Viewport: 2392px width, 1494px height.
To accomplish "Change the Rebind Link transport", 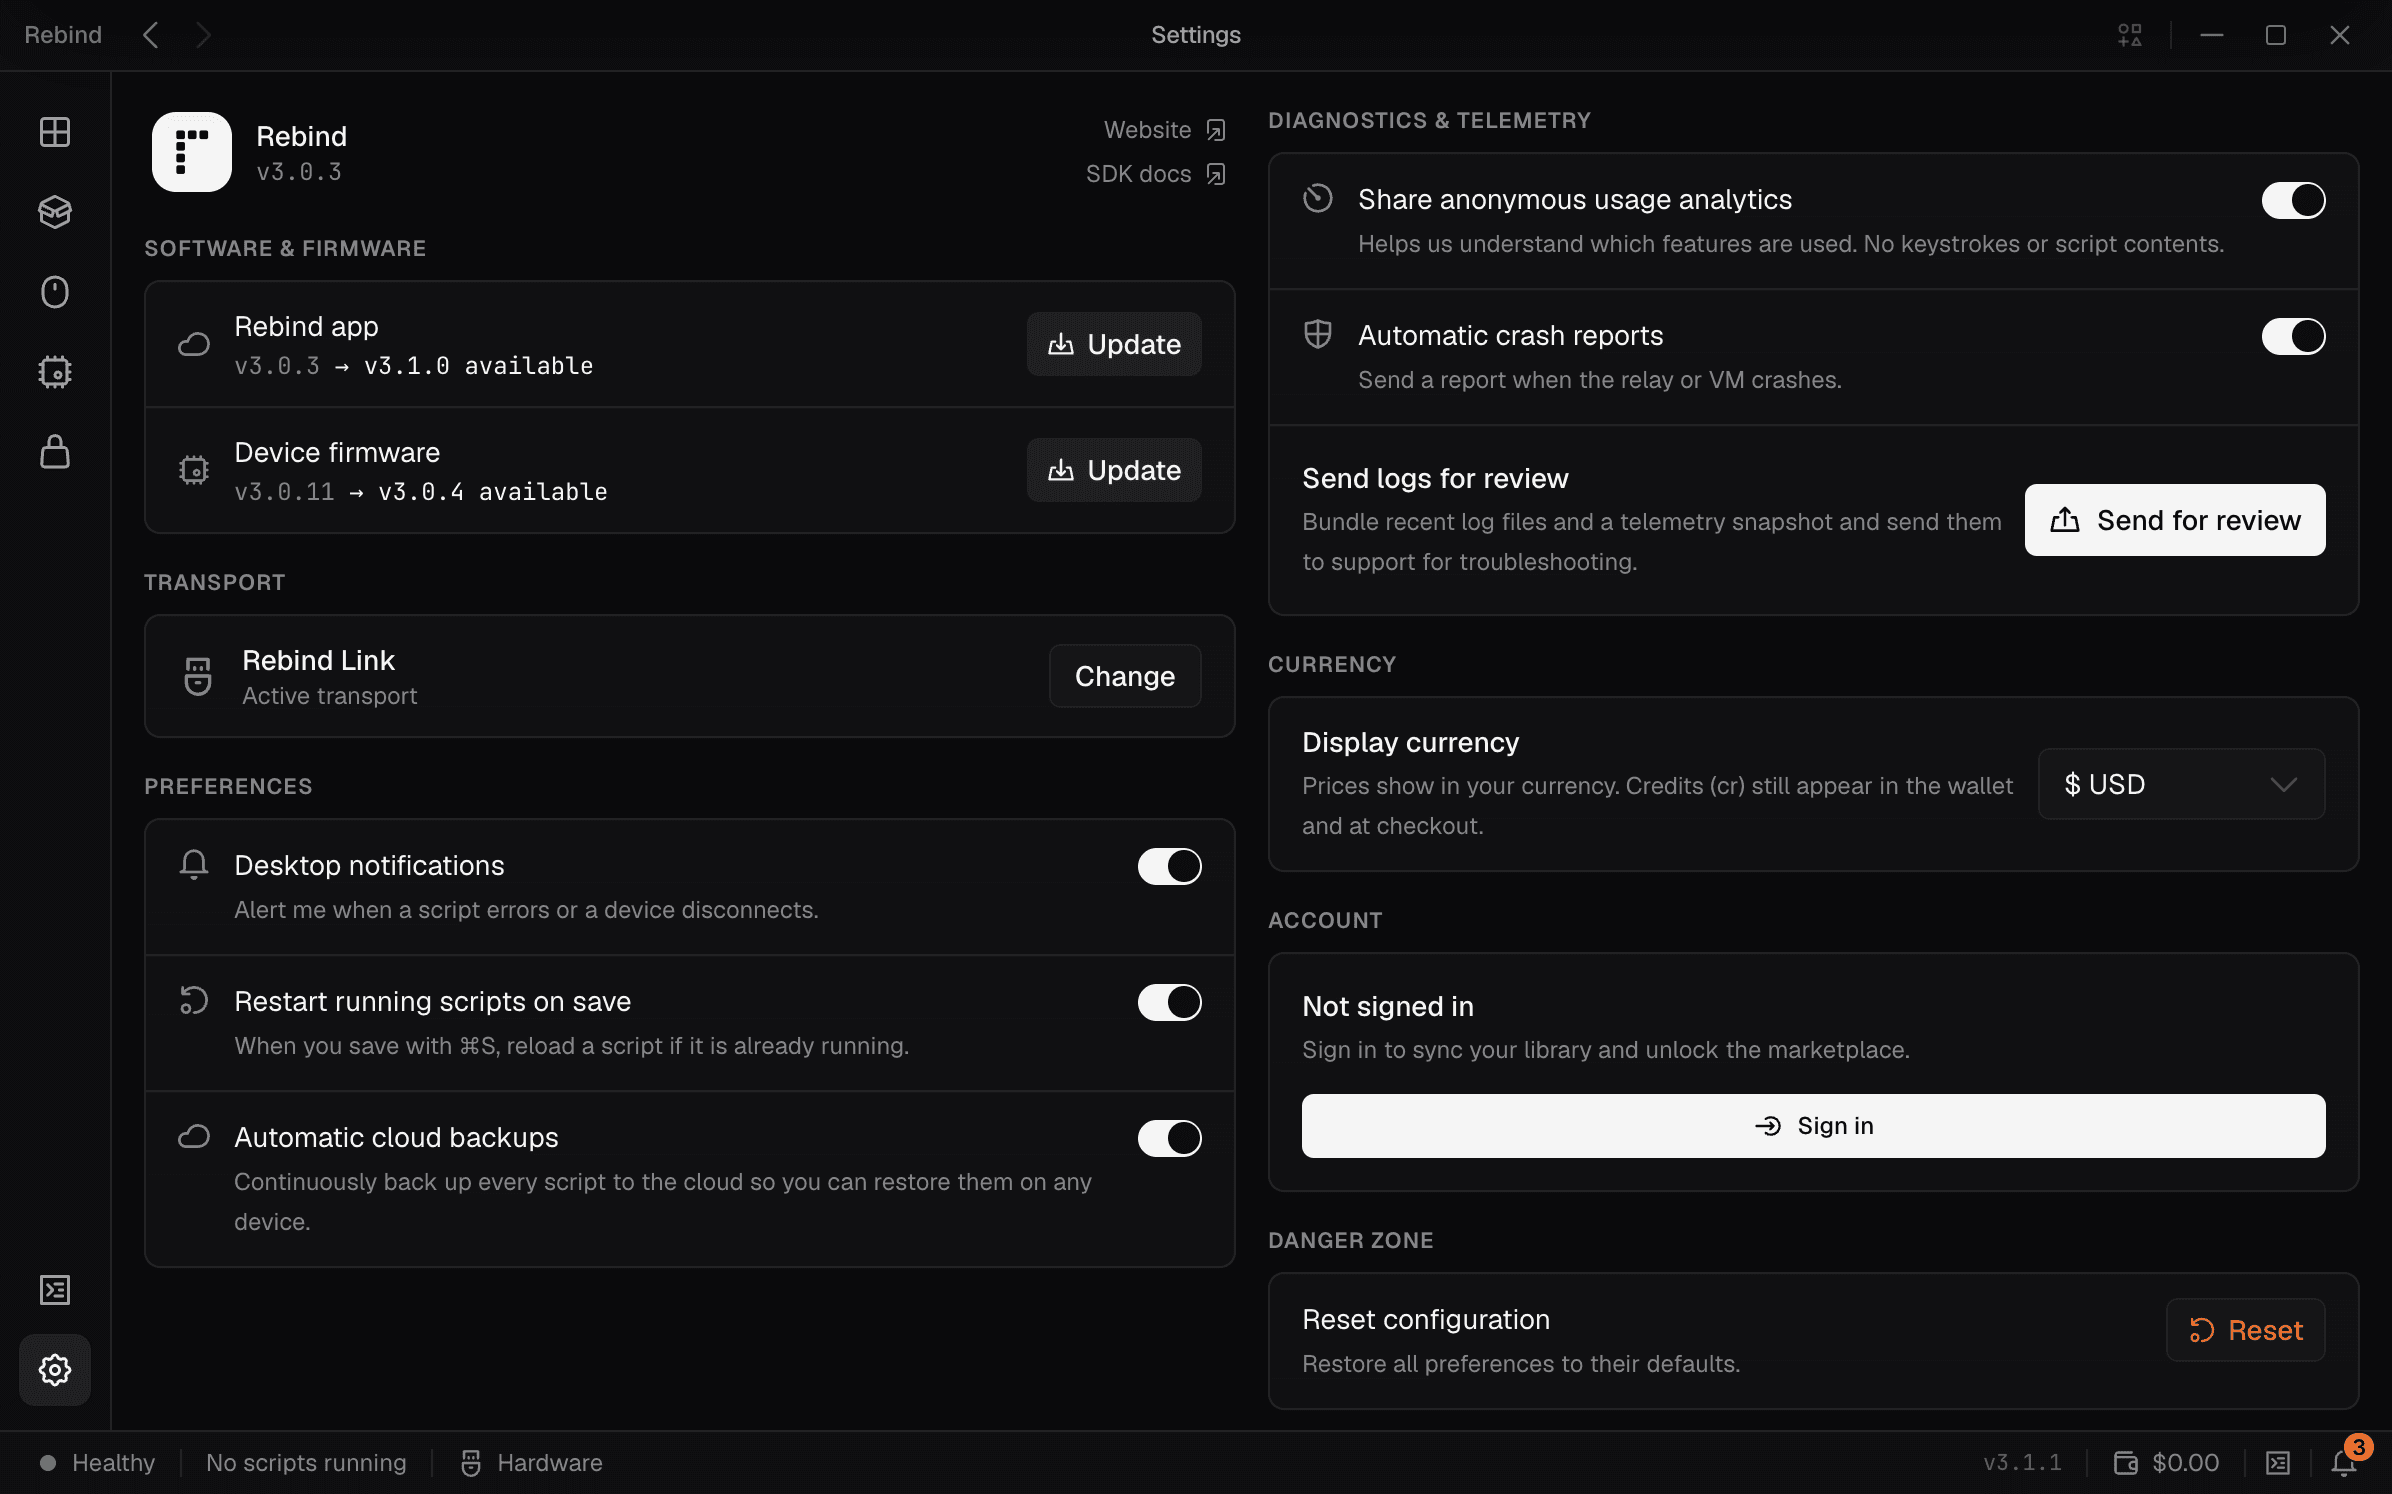I will [1125, 676].
